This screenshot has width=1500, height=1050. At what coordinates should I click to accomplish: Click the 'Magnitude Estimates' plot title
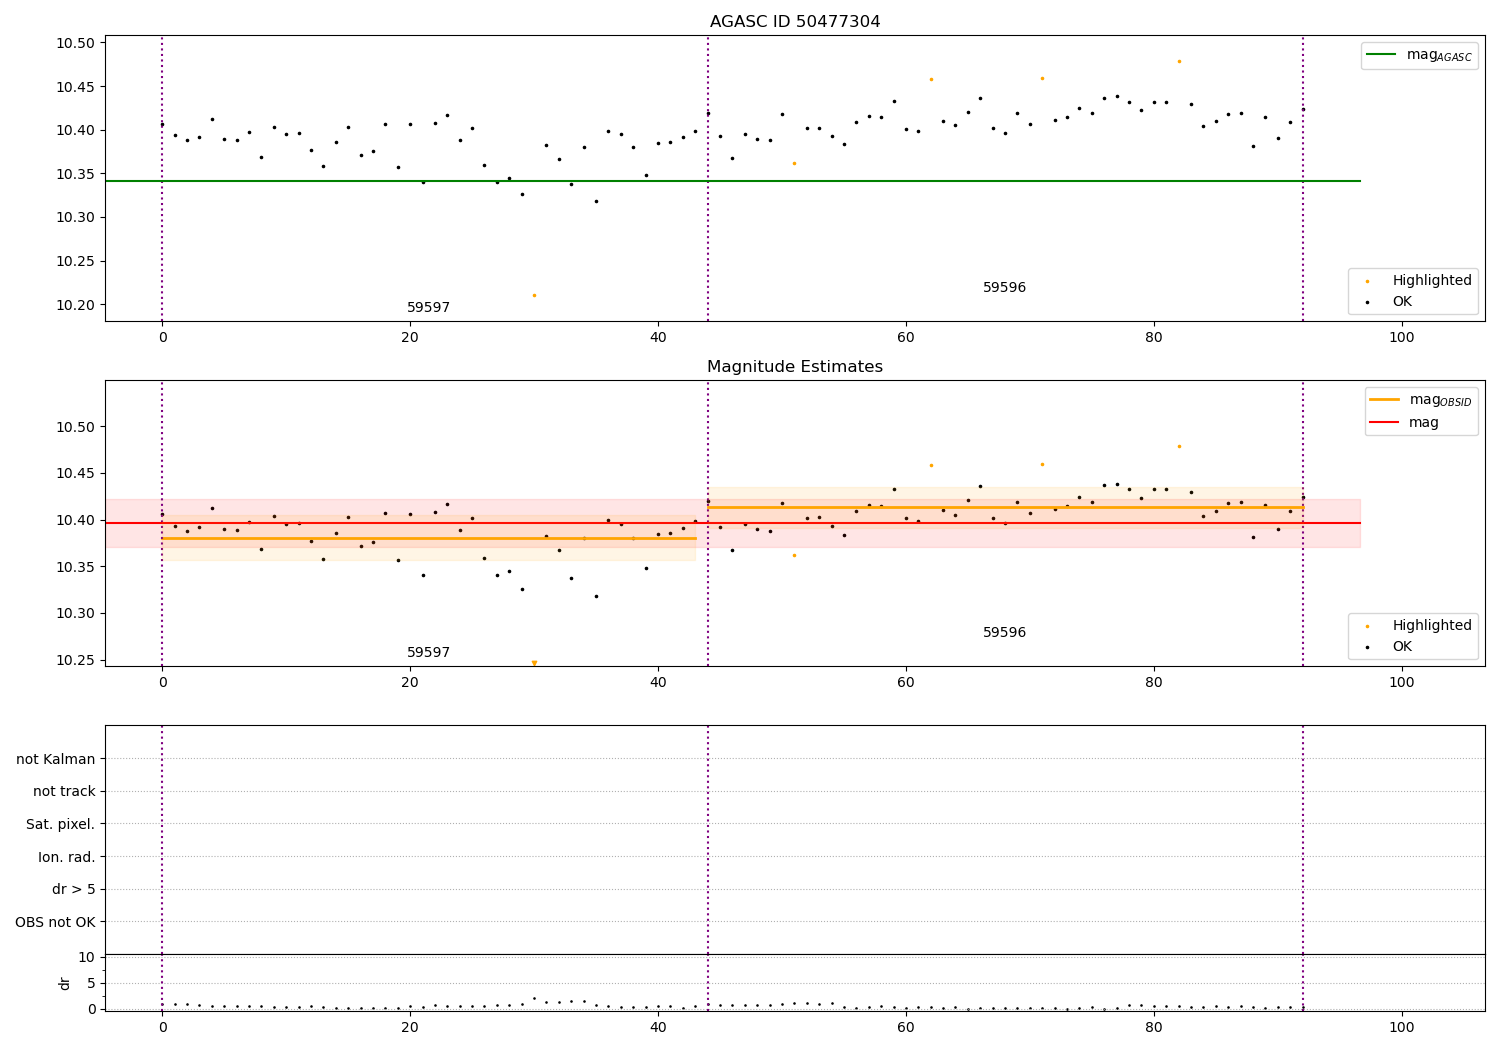coord(795,367)
